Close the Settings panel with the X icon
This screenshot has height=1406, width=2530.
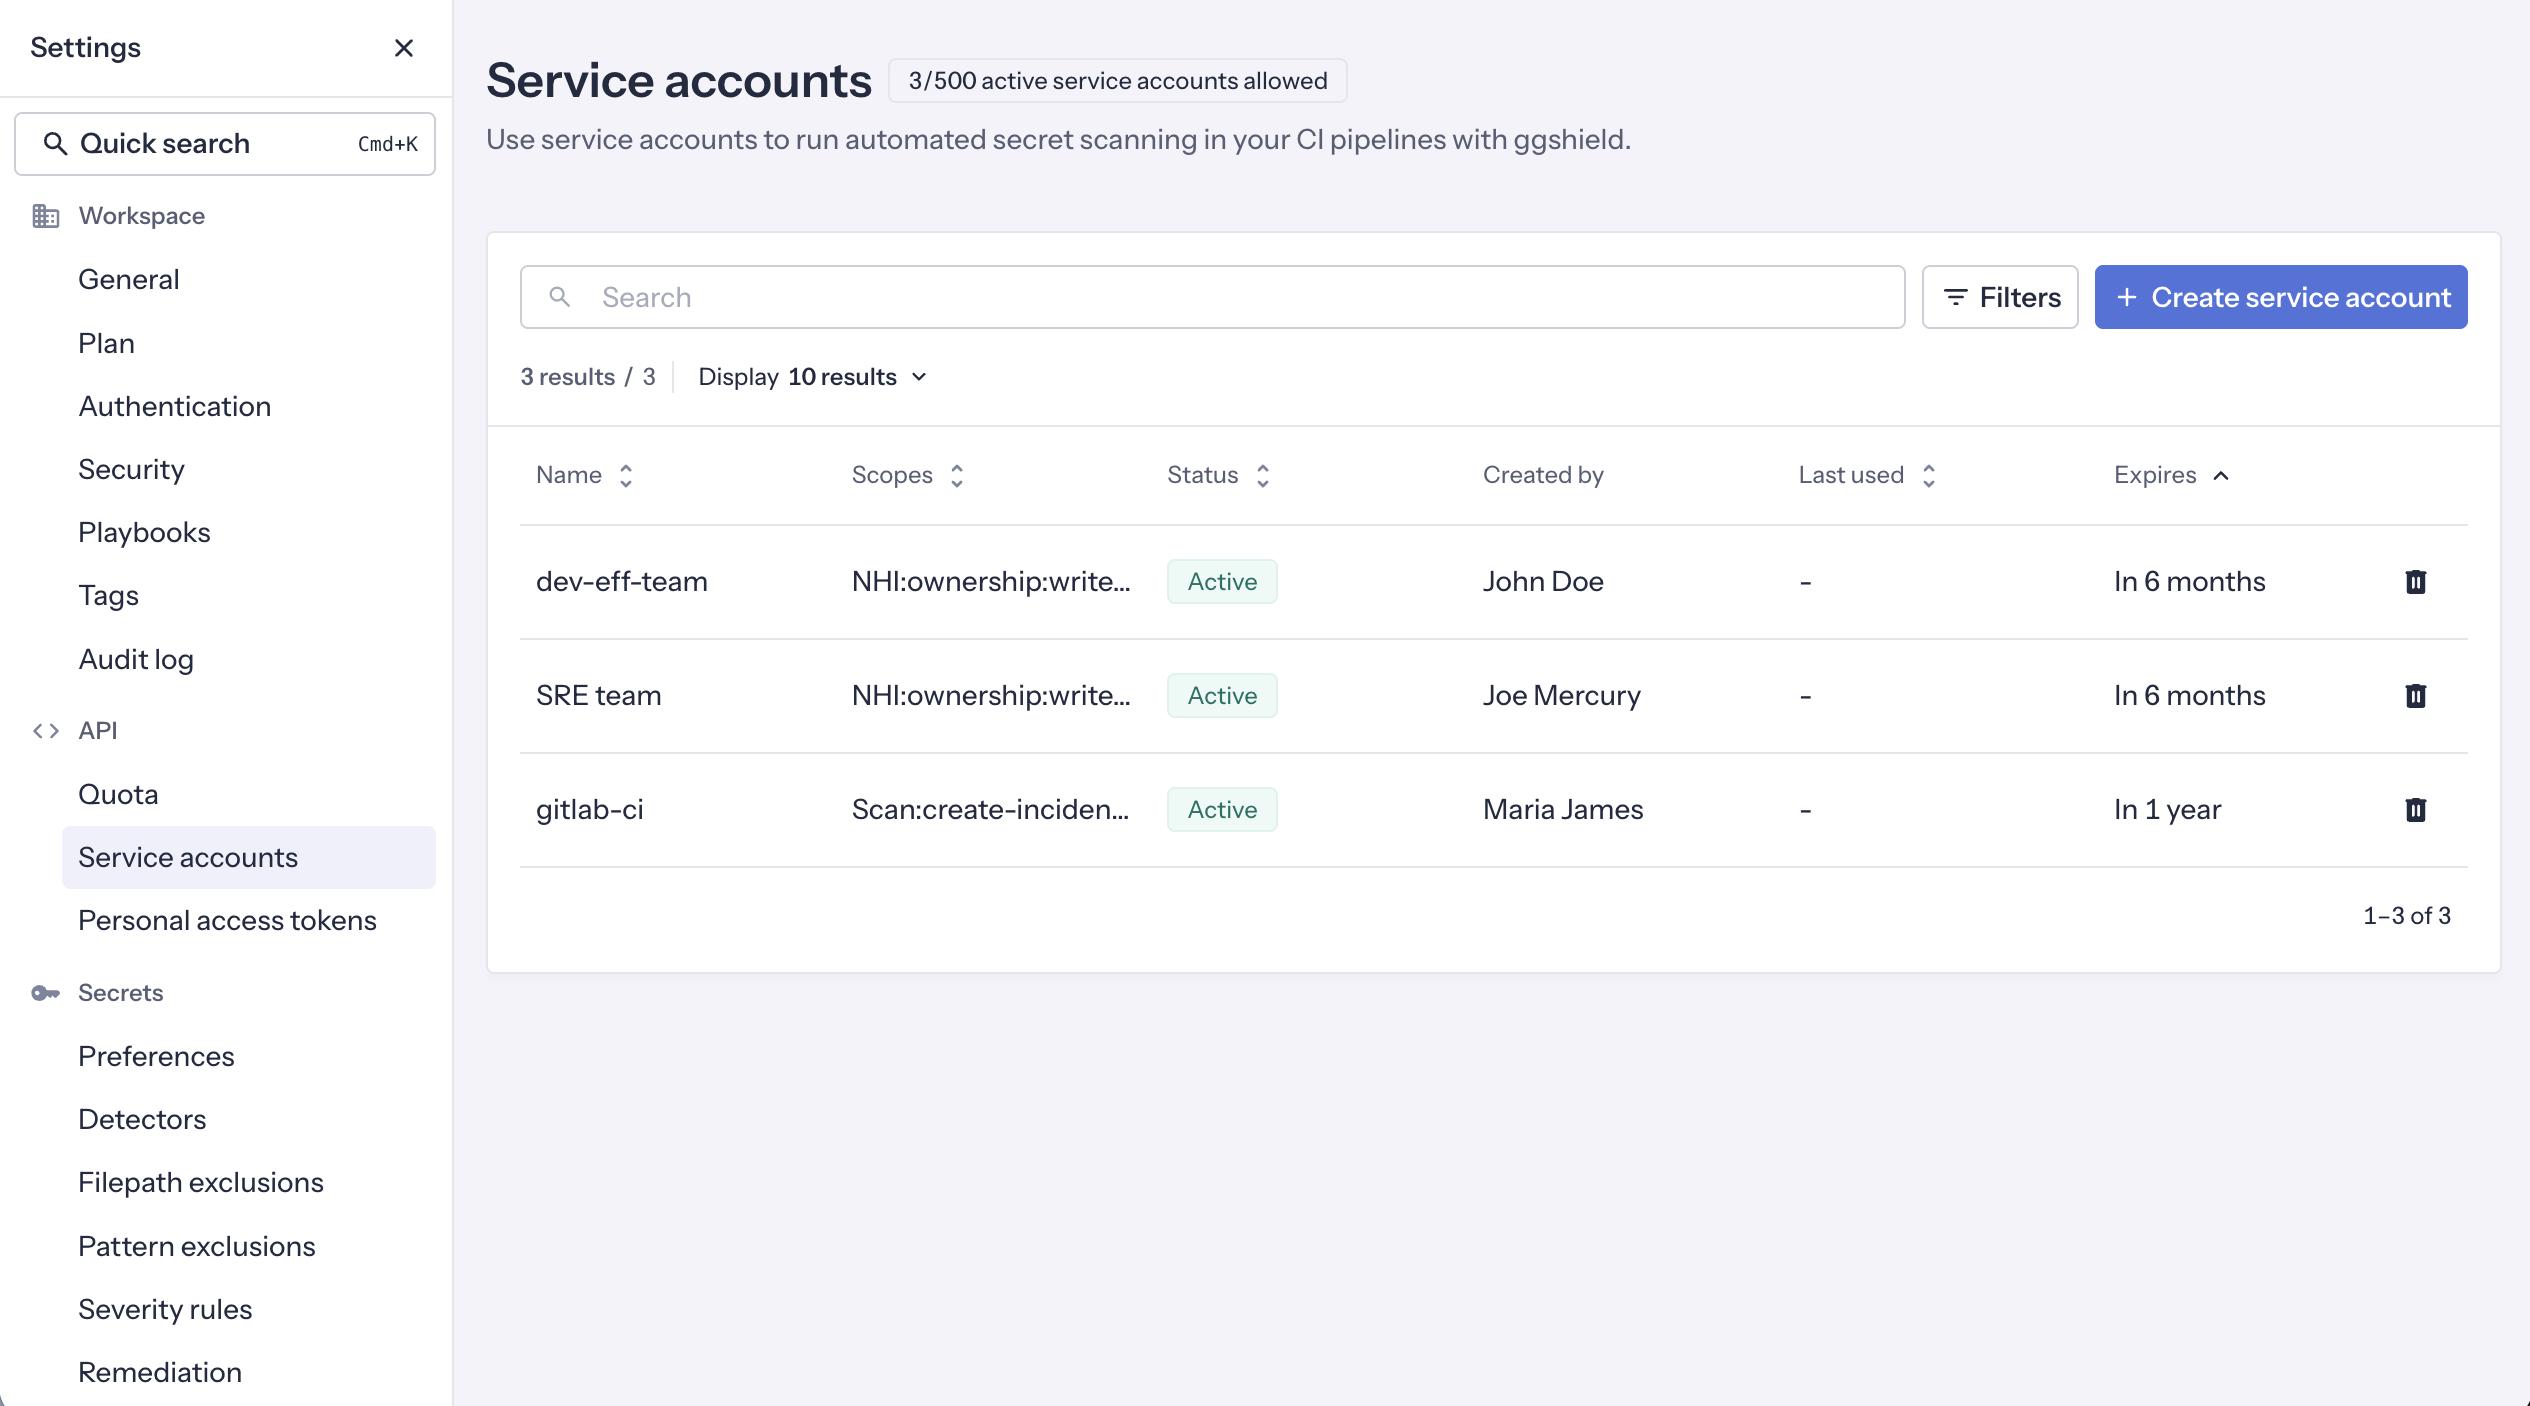point(404,47)
